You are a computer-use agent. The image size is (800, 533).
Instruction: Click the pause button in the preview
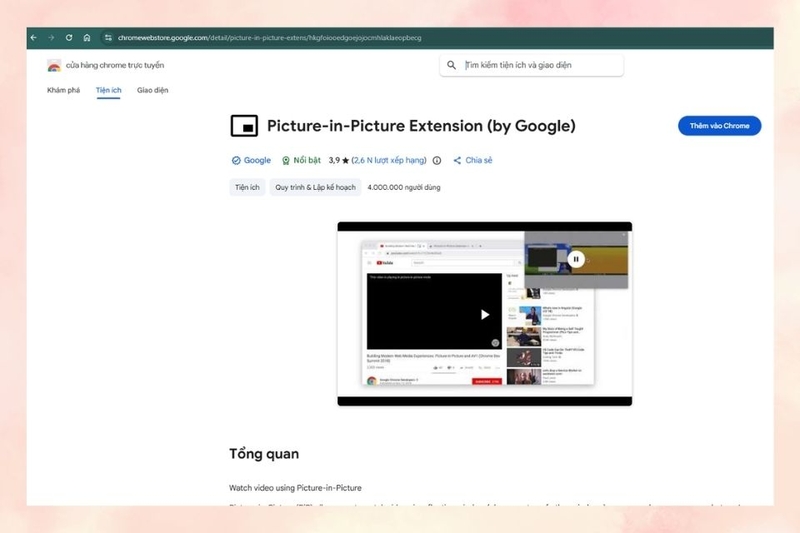[576, 259]
